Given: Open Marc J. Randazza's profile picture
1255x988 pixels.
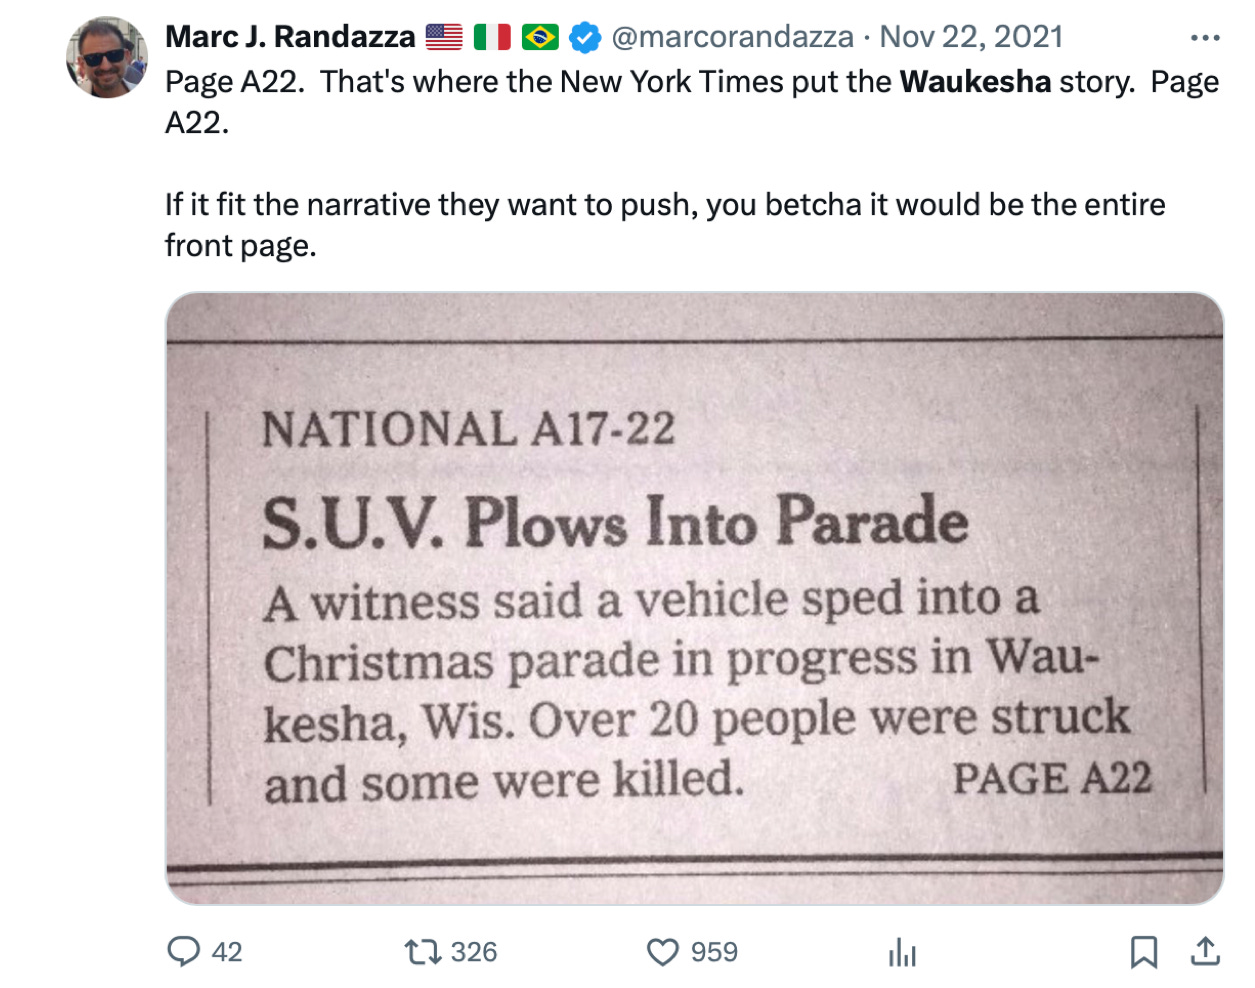Looking at the screenshot, I should tap(107, 57).
